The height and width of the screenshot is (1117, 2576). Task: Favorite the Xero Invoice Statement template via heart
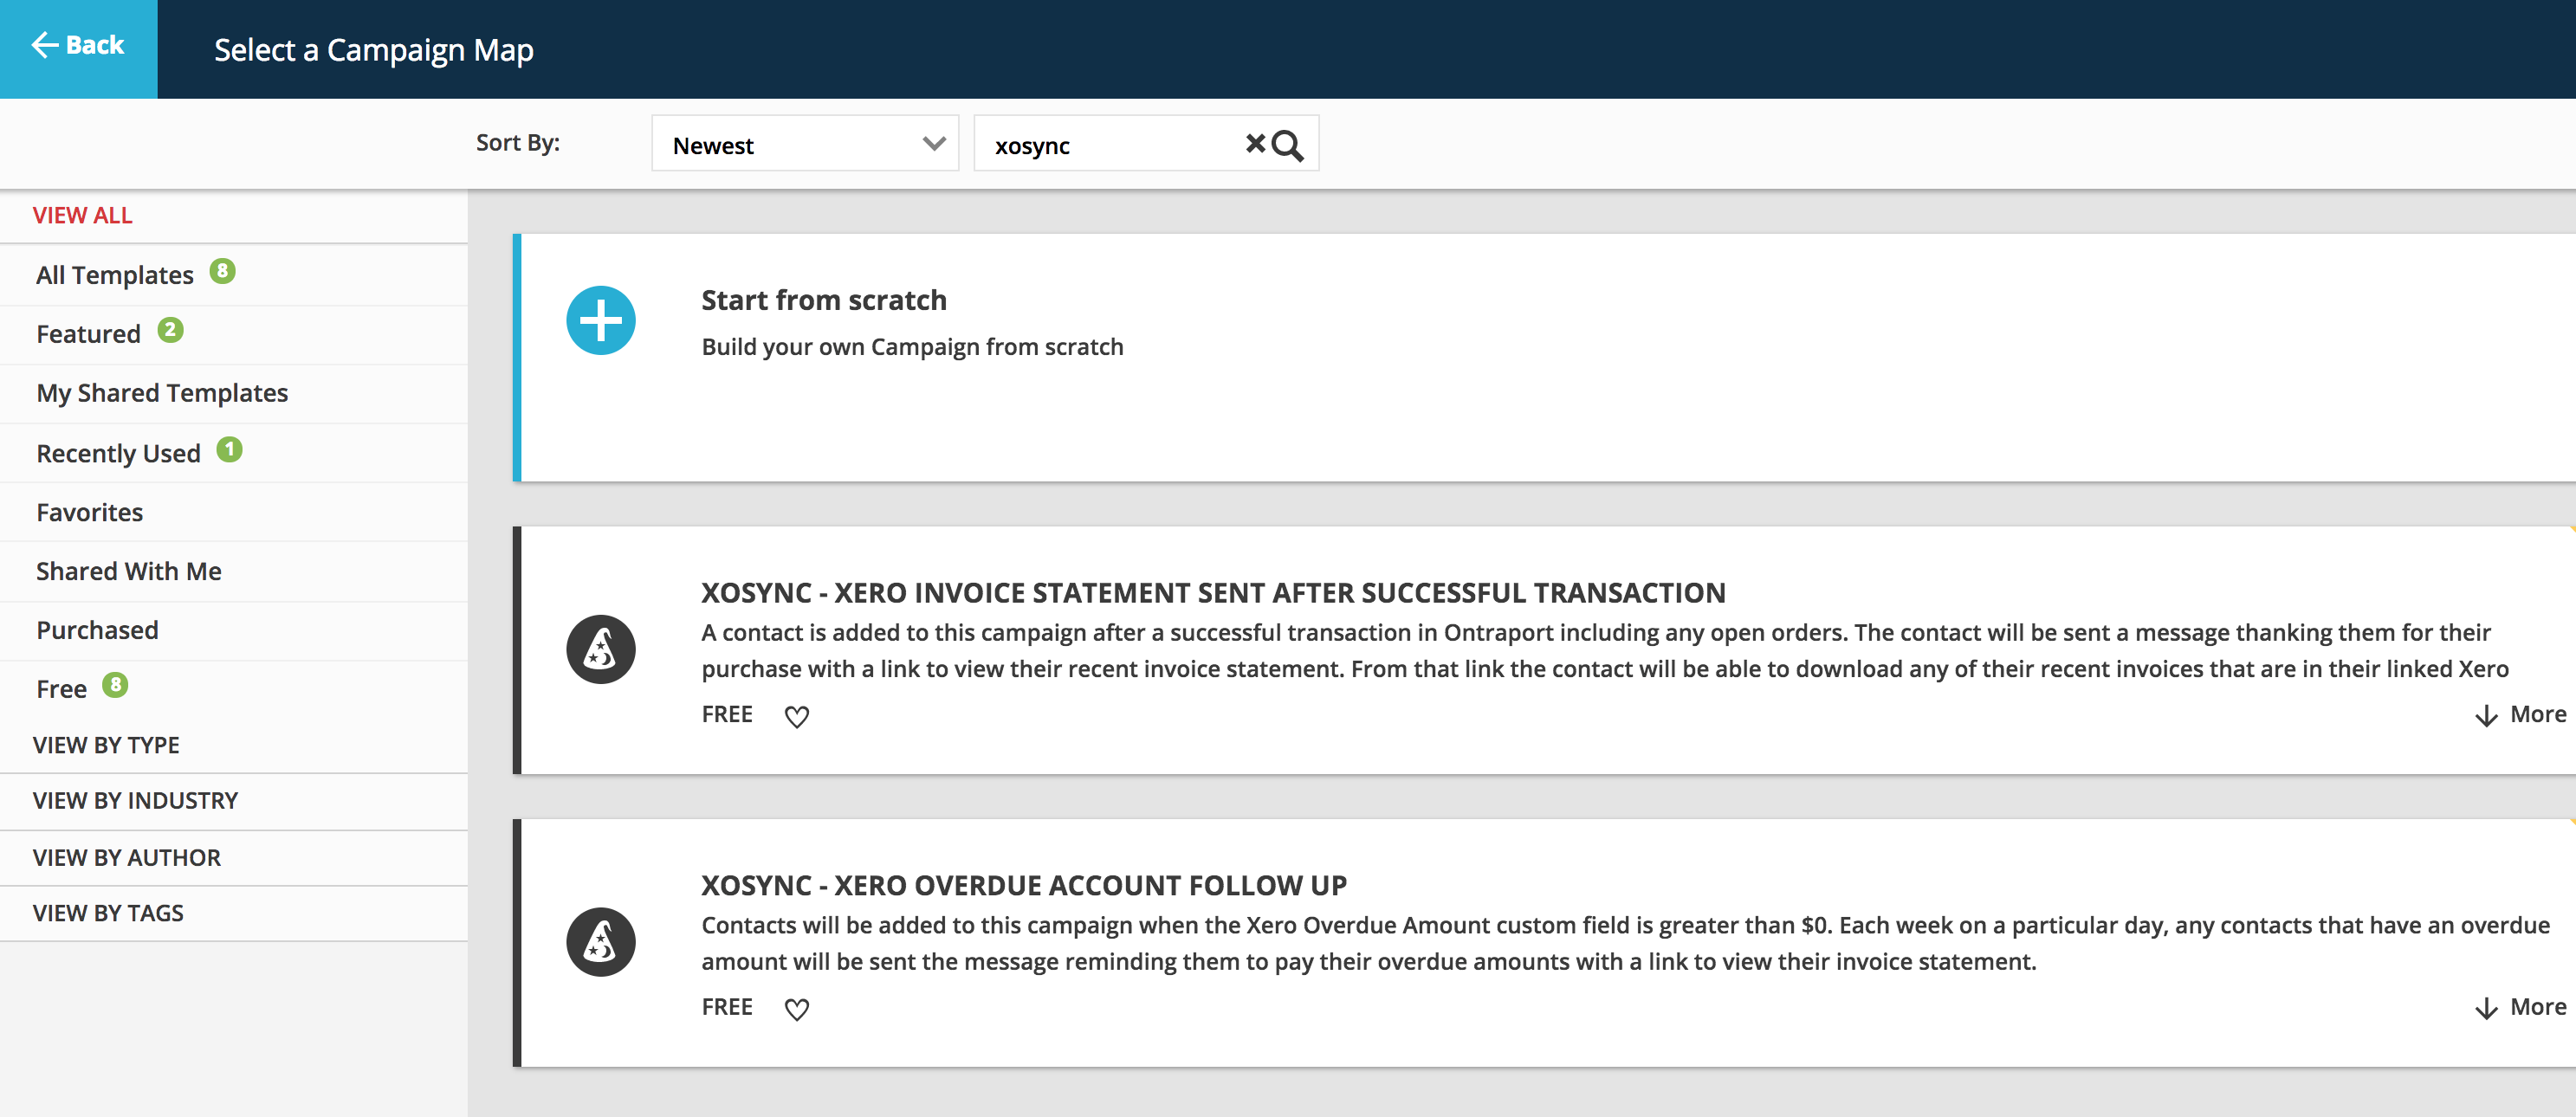(x=796, y=716)
